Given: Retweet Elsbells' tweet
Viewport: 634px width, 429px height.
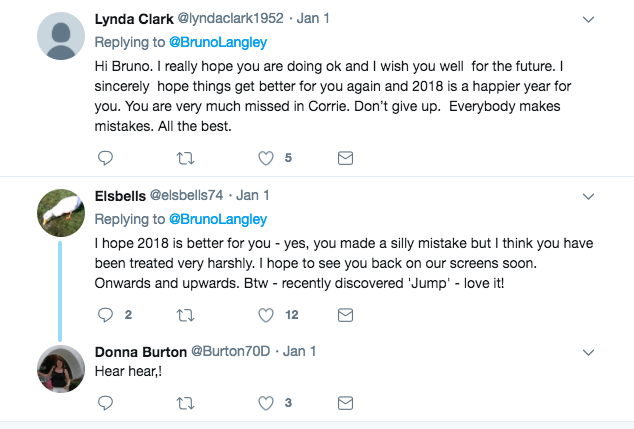Looking at the screenshot, I should point(186,315).
